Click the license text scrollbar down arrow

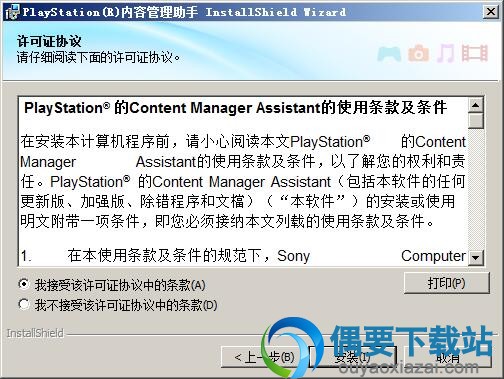pos(476,257)
